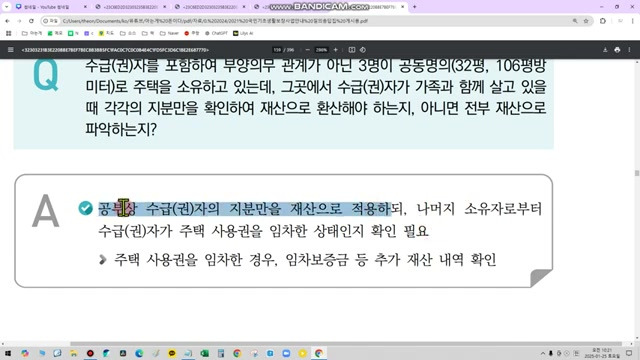The image size is (640, 360).
Task: Print the PDF document
Action: click(x=617, y=50)
